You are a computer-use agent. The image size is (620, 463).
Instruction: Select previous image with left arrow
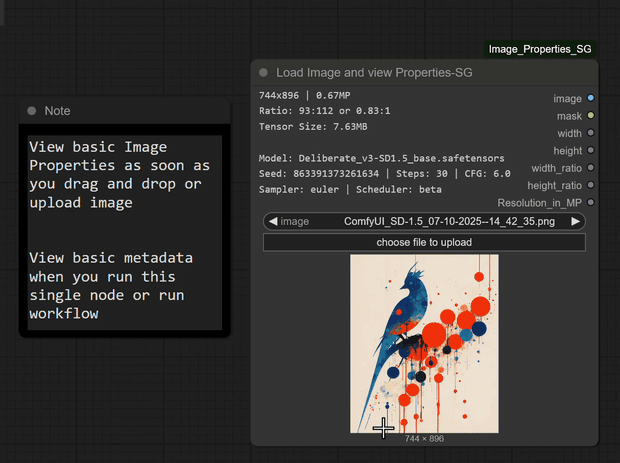[x=272, y=222]
